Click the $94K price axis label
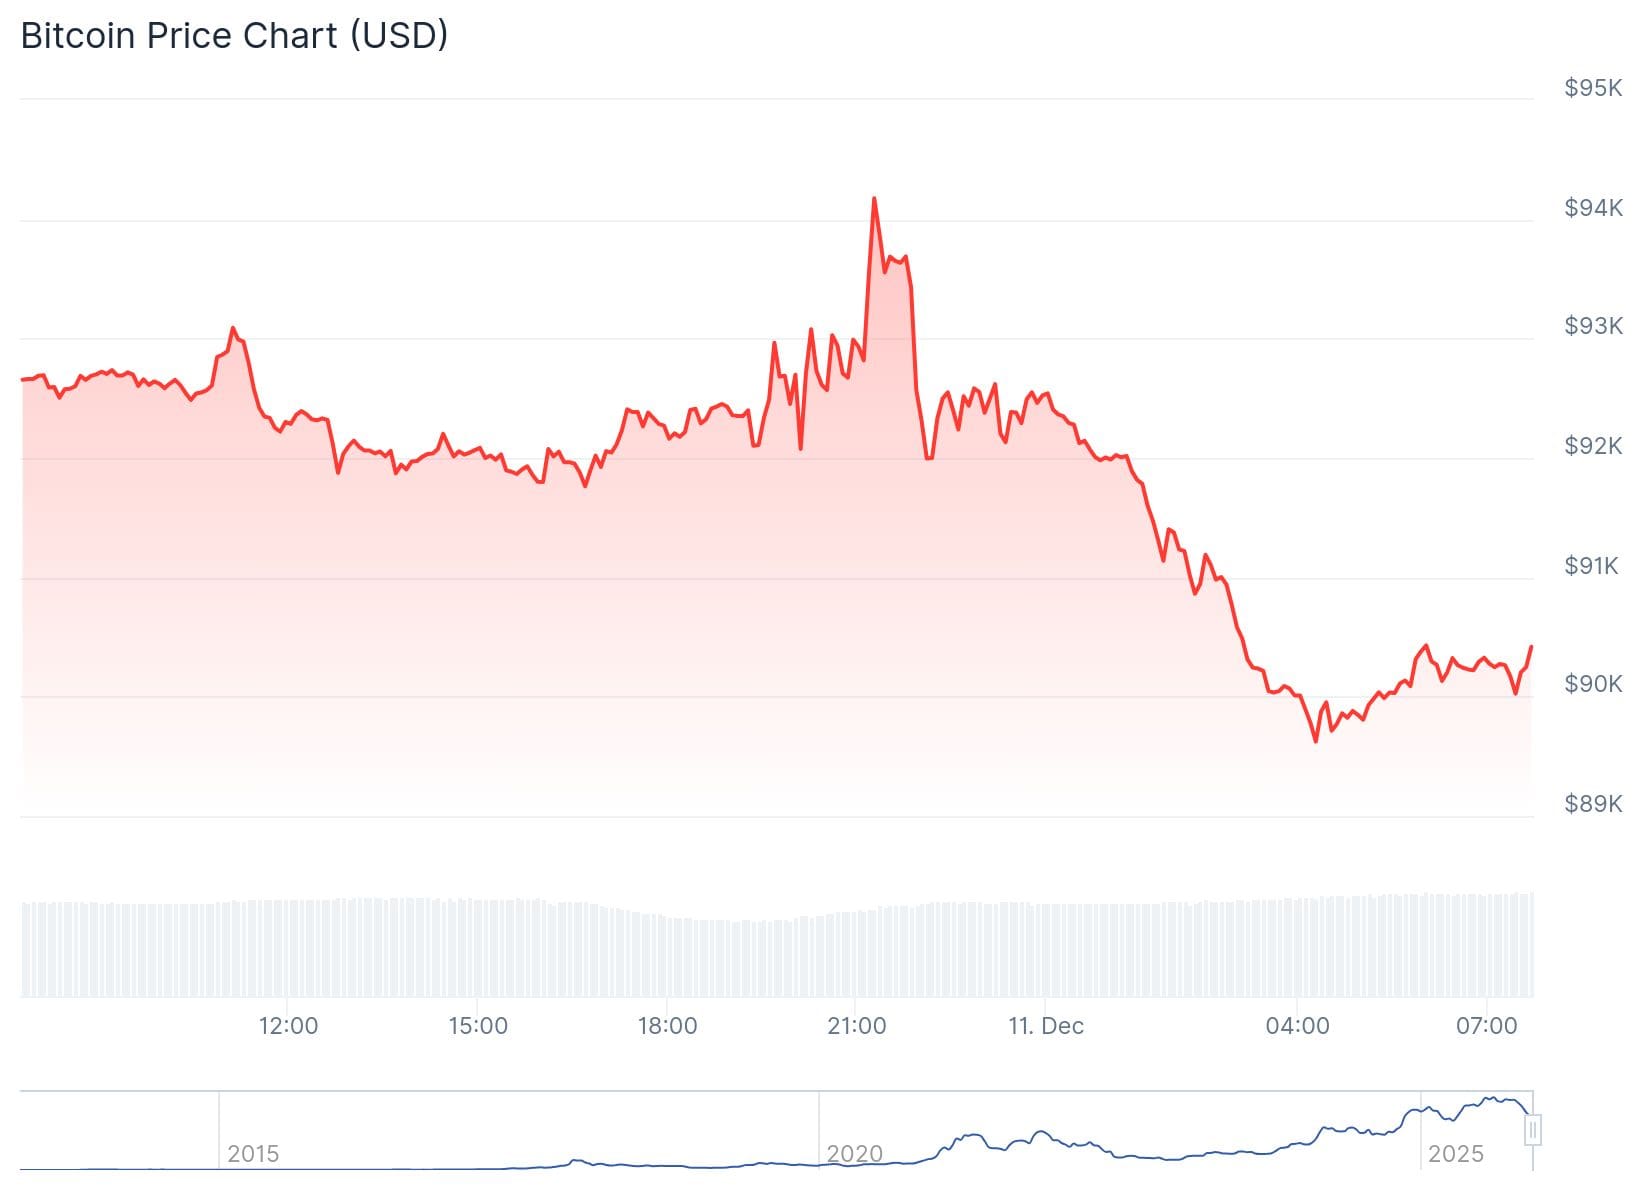 [1593, 208]
